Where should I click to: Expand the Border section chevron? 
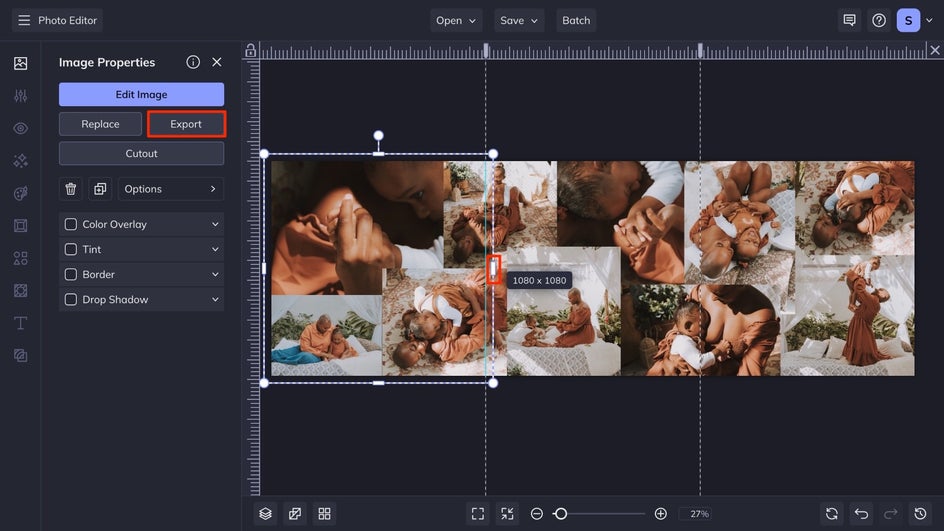tap(215, 275)
